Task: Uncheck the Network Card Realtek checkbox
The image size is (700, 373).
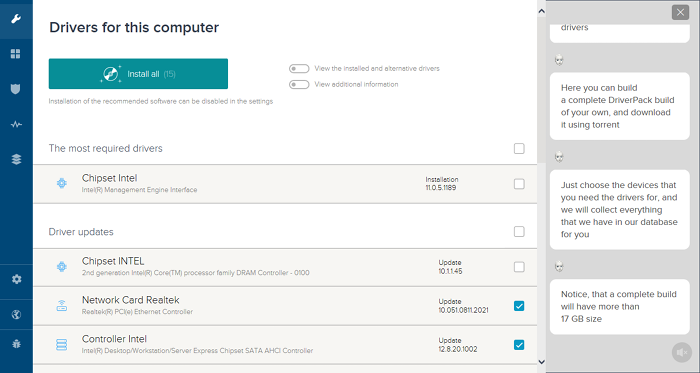Action: 519,306
